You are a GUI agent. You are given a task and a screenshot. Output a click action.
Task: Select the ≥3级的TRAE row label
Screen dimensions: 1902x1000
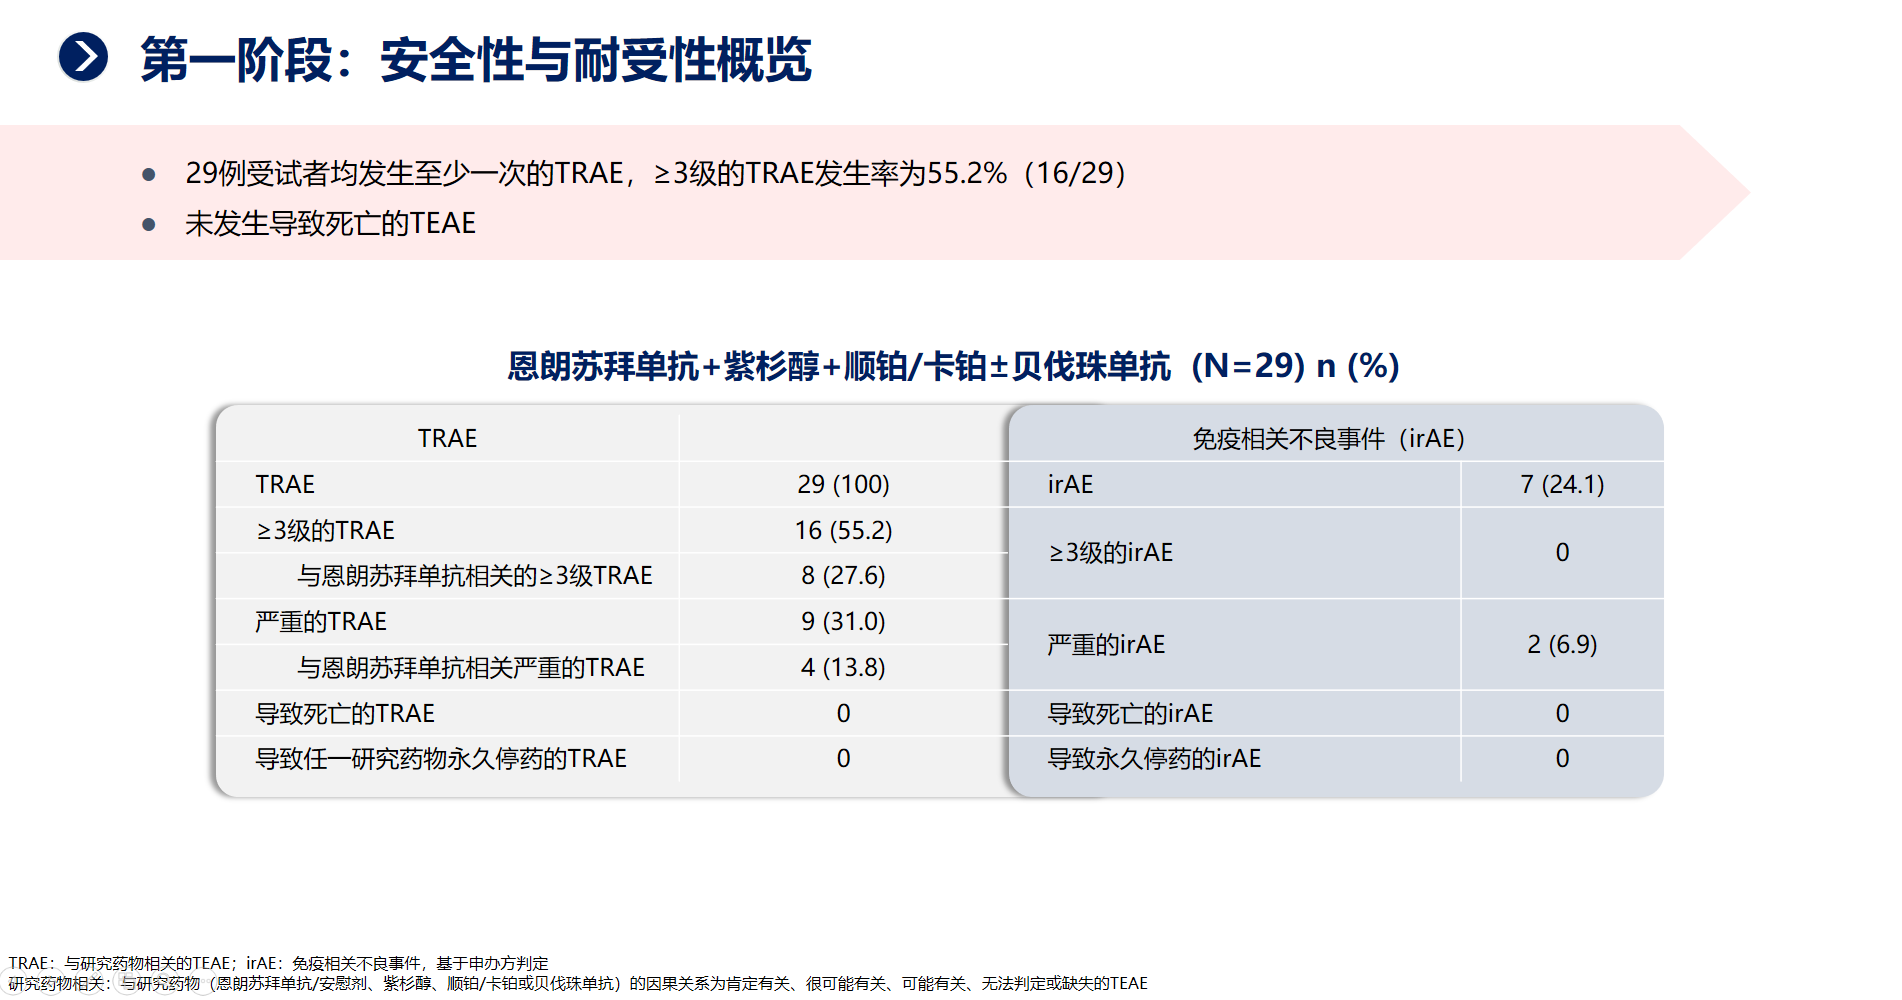click(325, 530)
